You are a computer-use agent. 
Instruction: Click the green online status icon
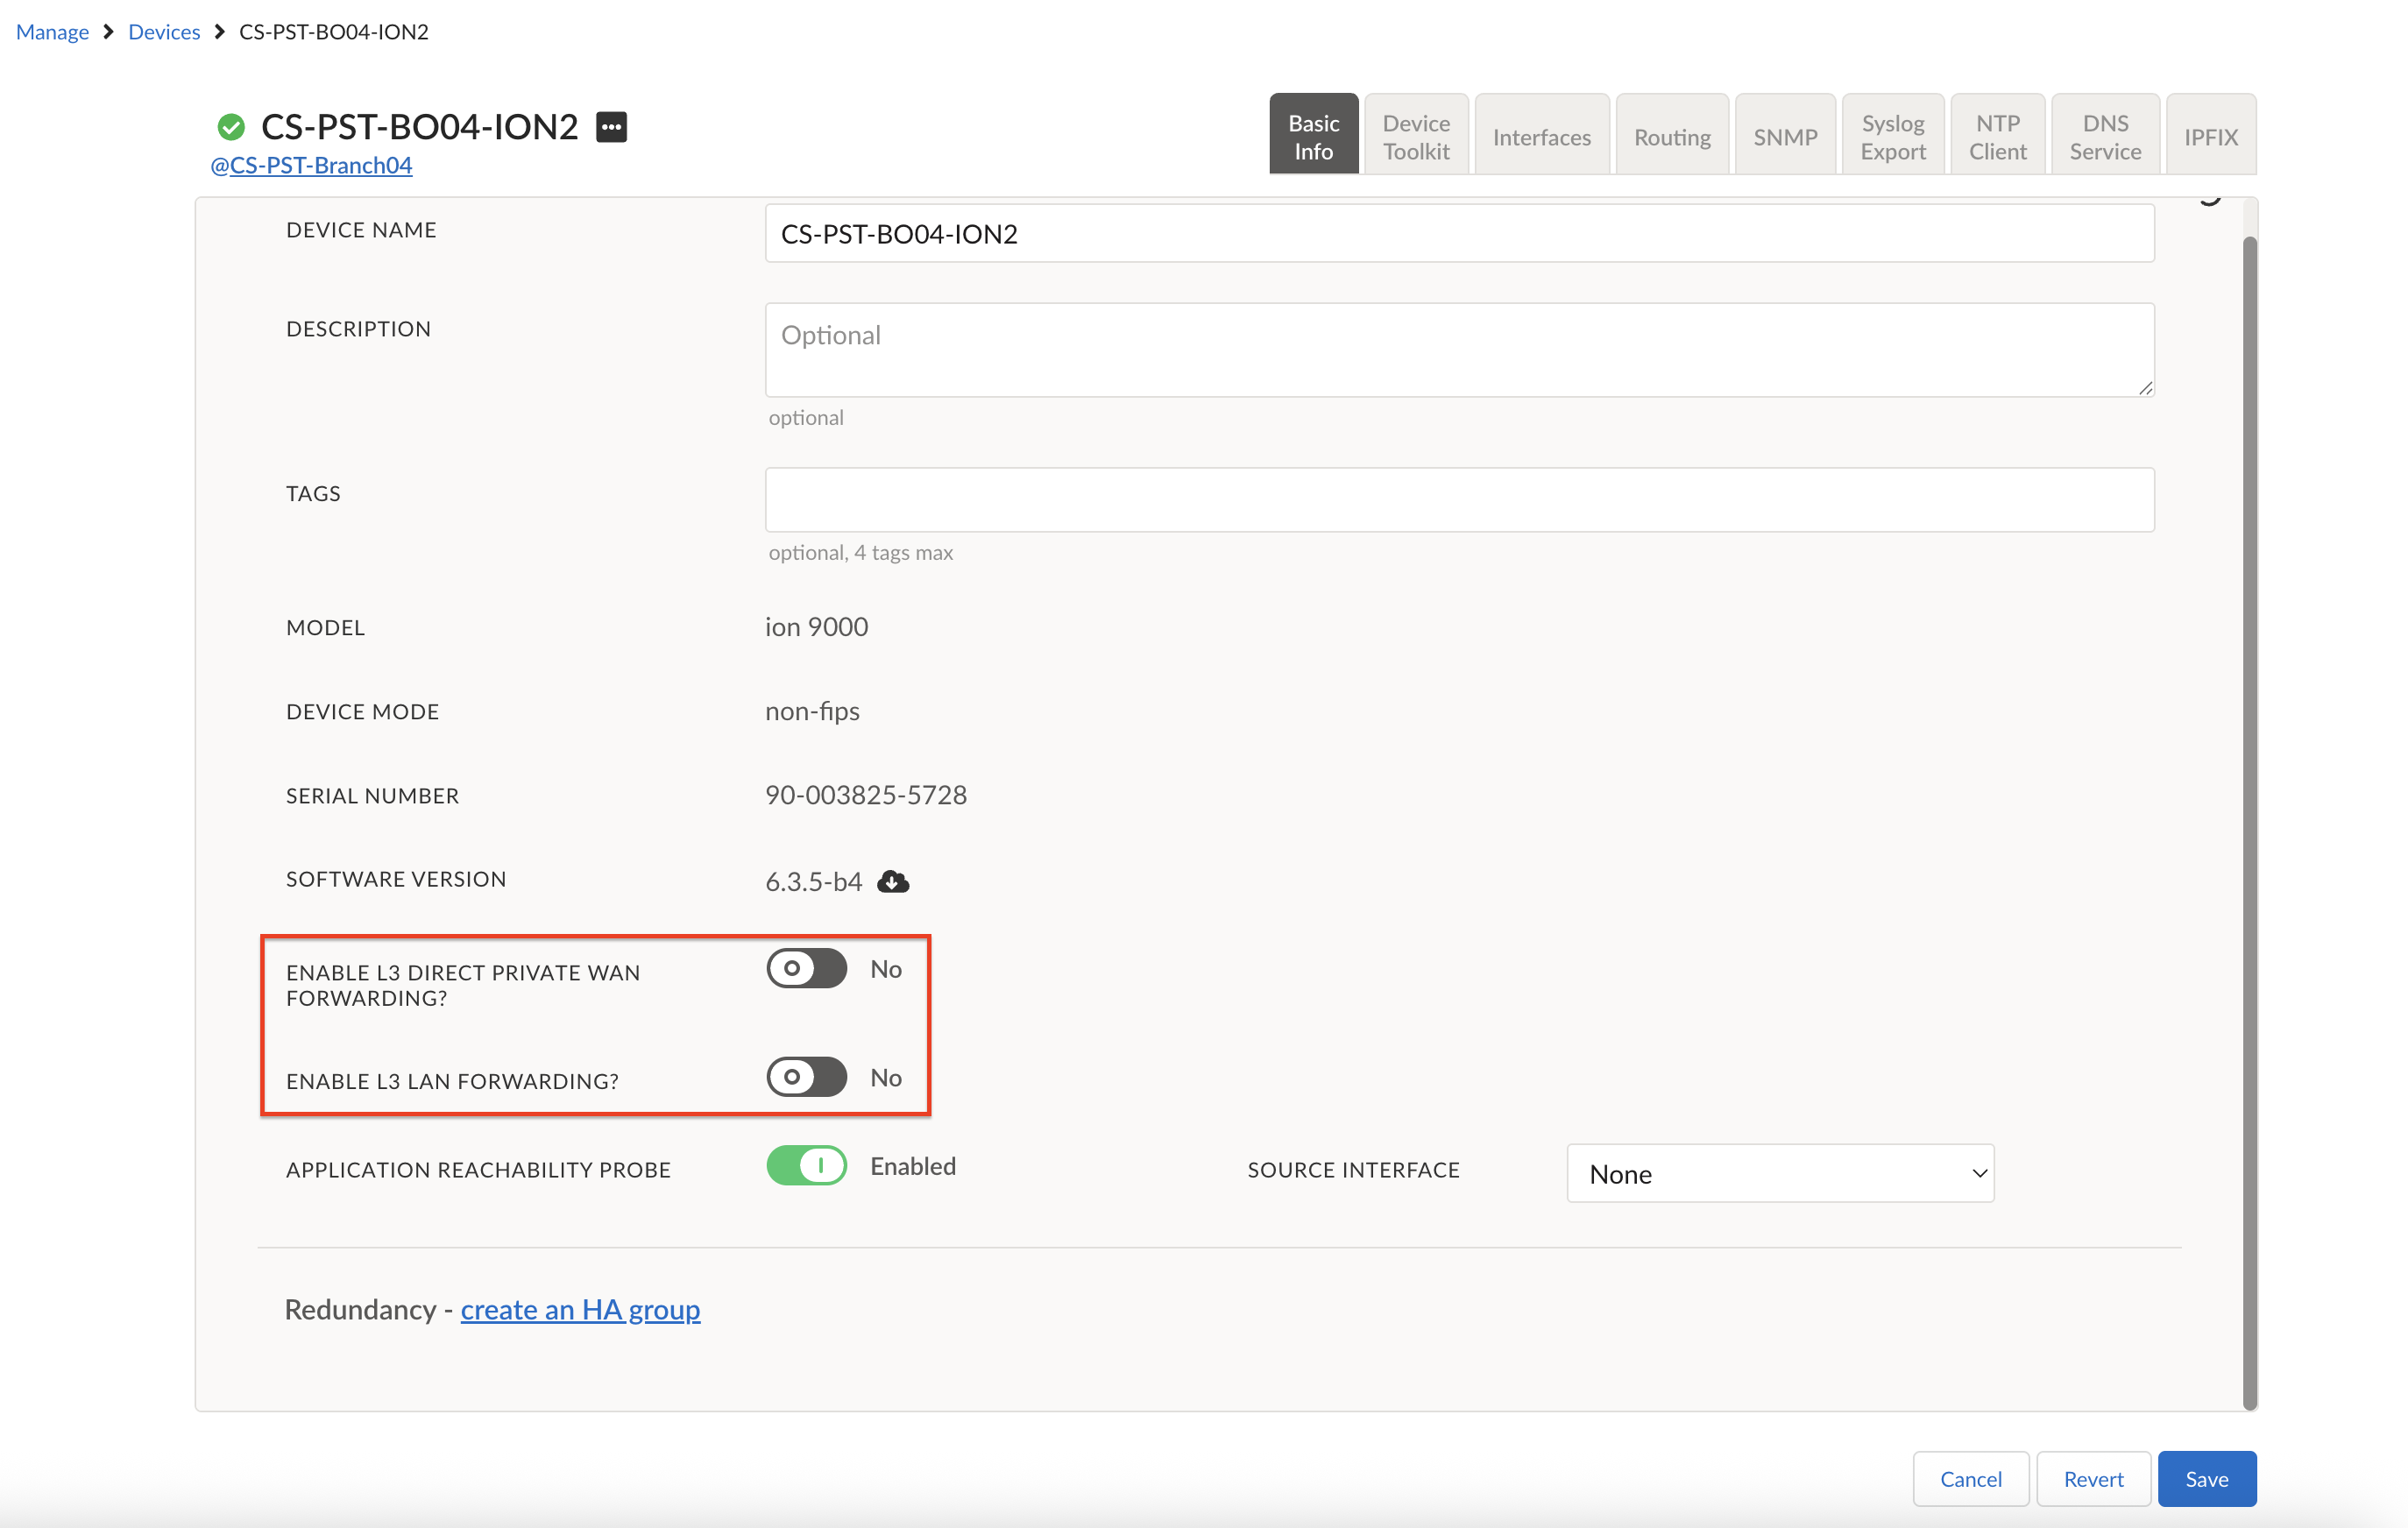[x=232, y=126]
